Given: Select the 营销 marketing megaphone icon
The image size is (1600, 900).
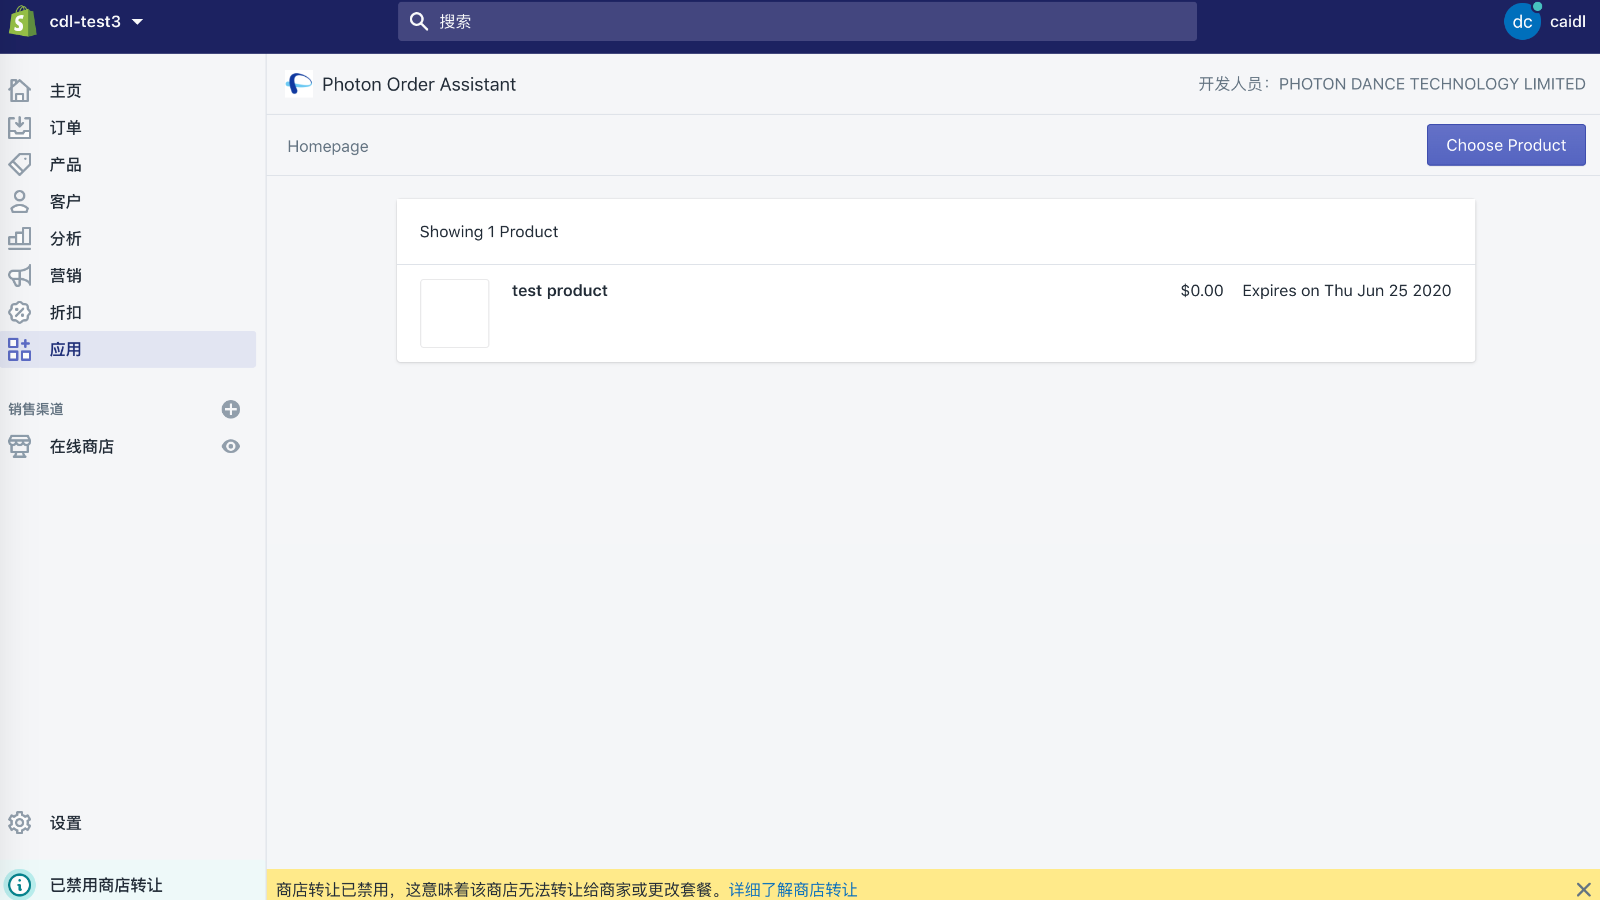Looking at the screenshot, I should (20, 275).
